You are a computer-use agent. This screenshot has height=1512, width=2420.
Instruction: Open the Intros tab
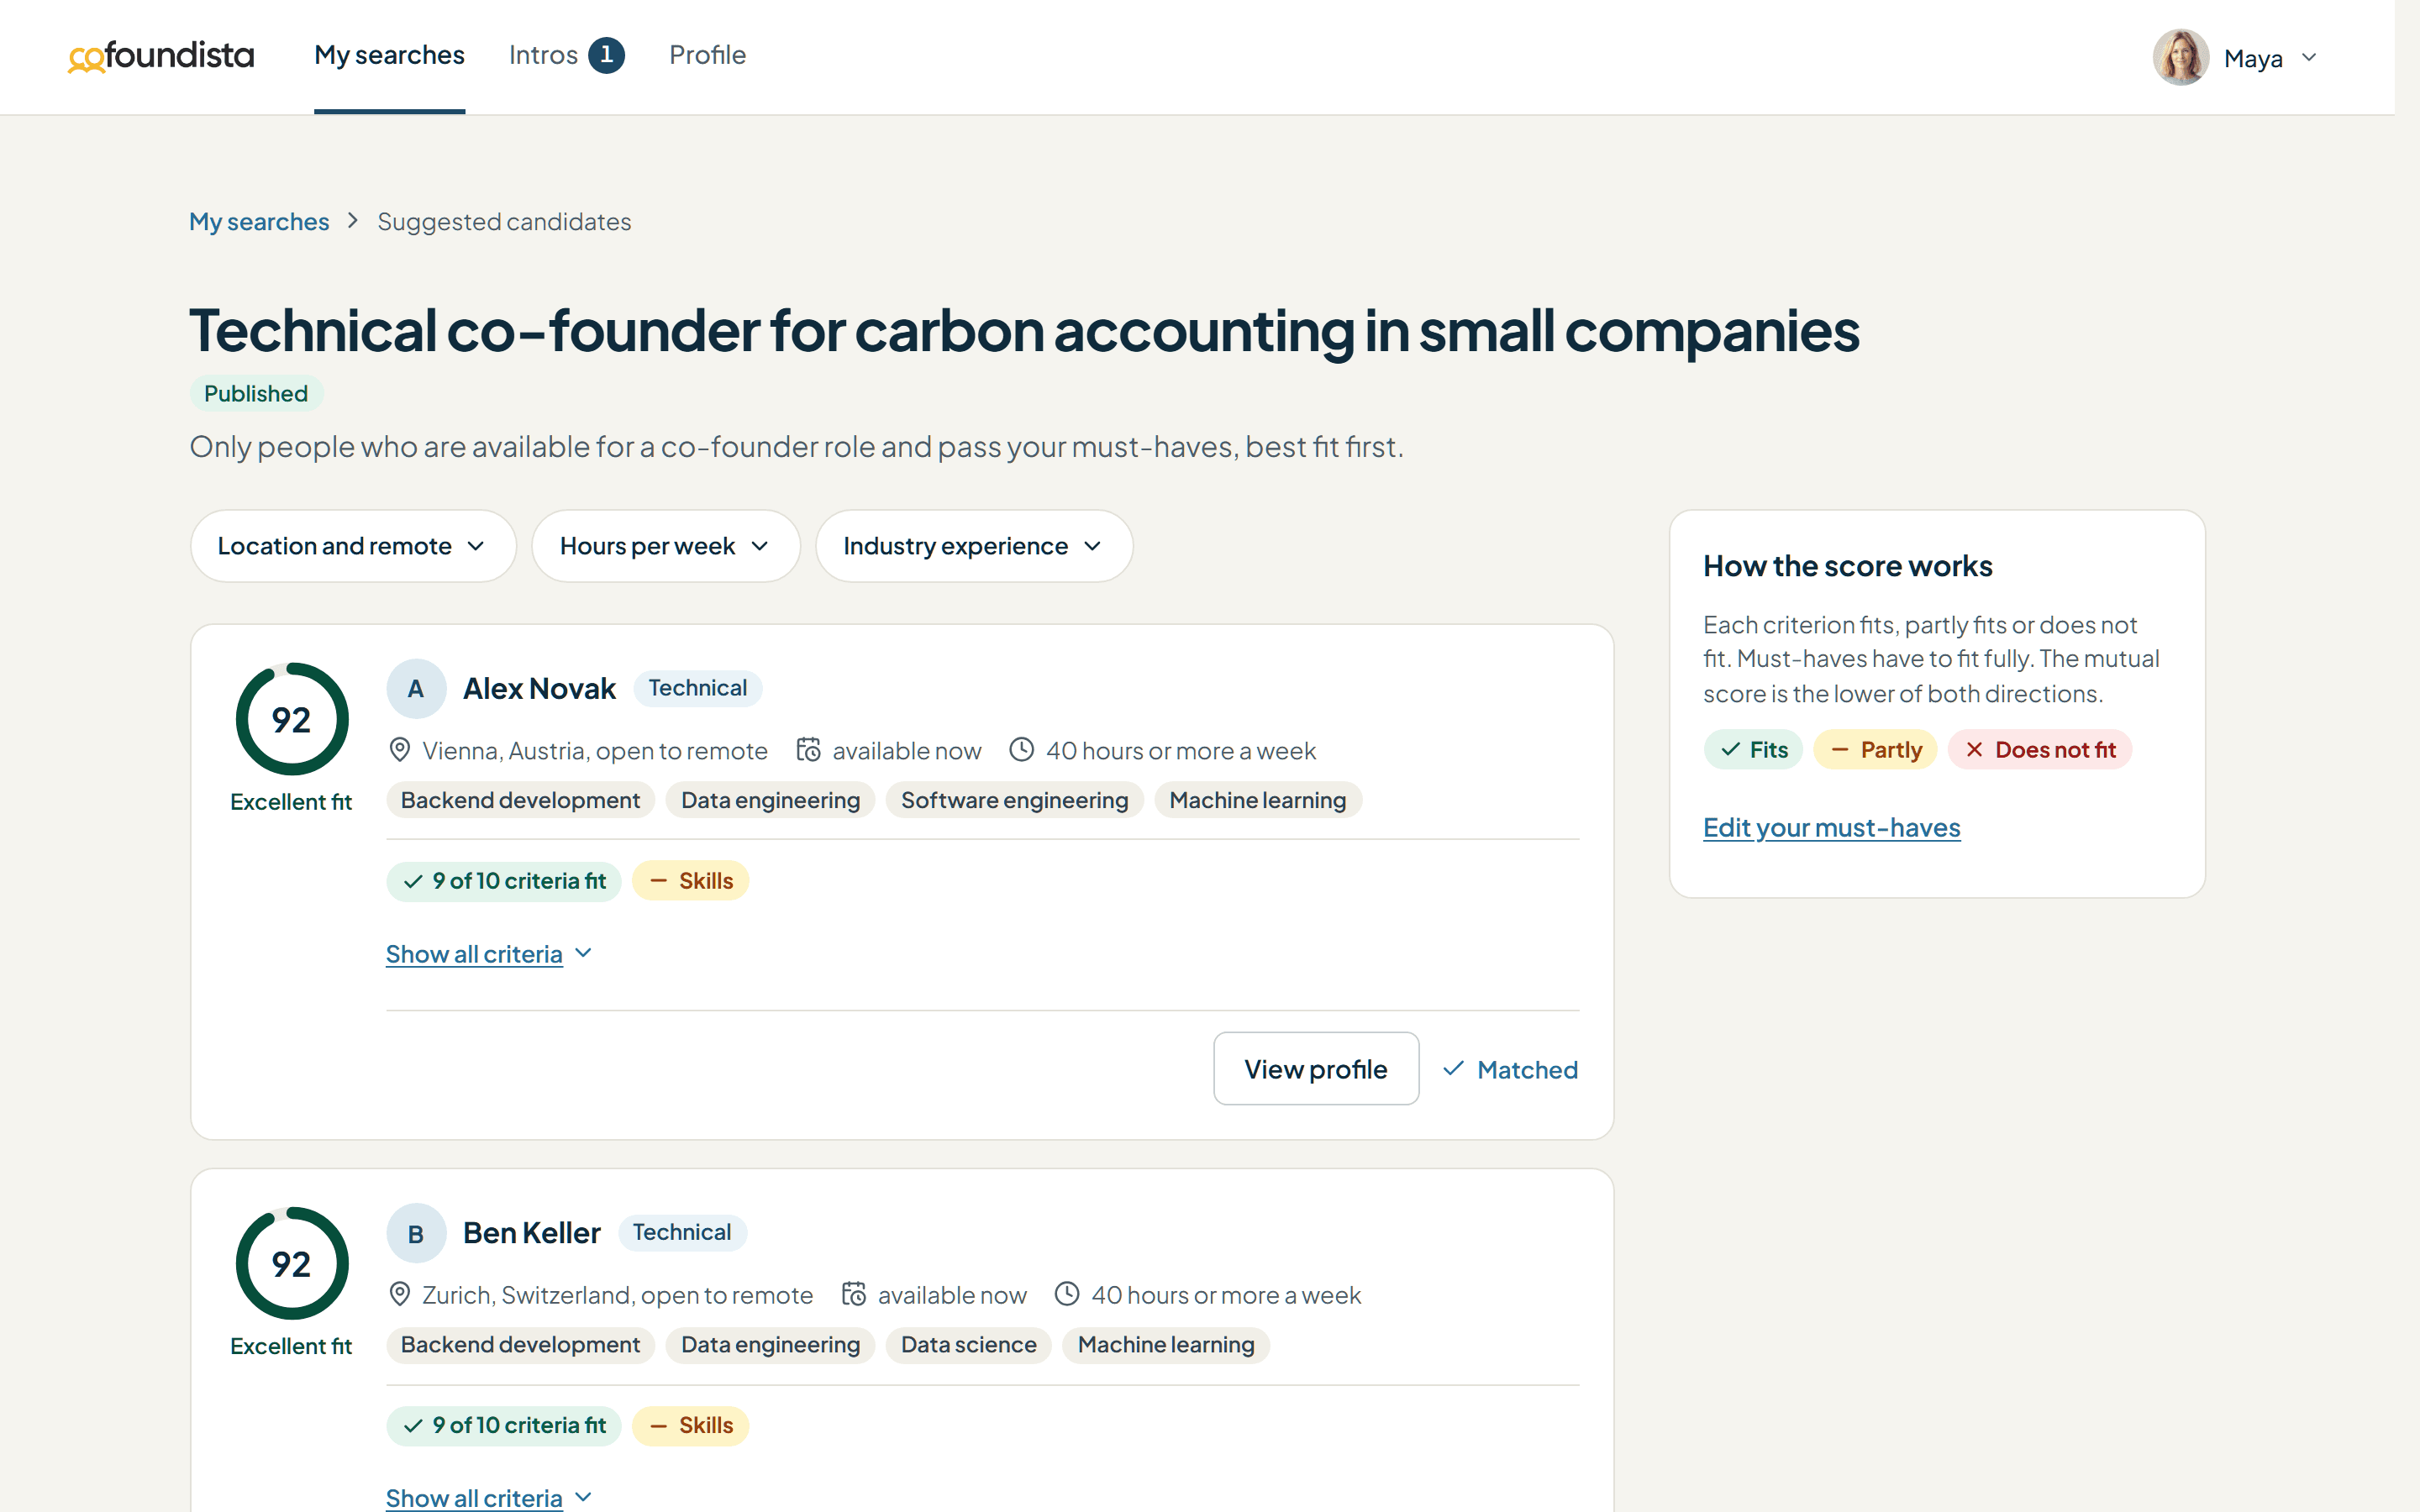pos(566,55)
